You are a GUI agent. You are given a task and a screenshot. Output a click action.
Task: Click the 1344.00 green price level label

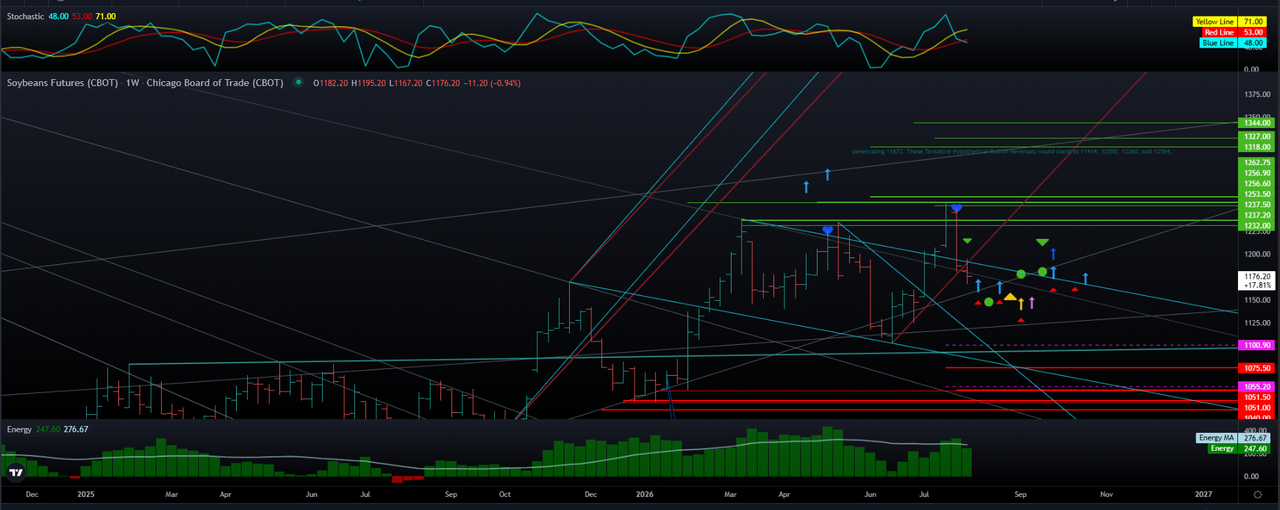coord(1257,123)
